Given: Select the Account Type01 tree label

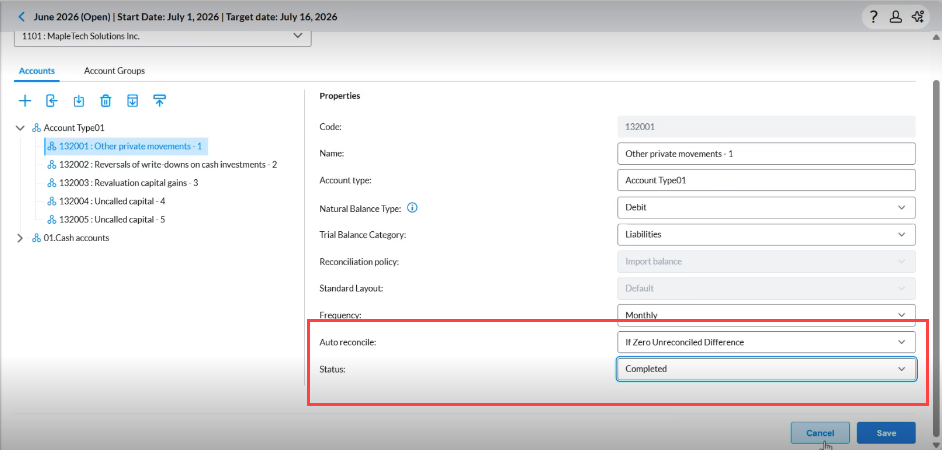Looking at the screenshot, I should coord(74,128).
